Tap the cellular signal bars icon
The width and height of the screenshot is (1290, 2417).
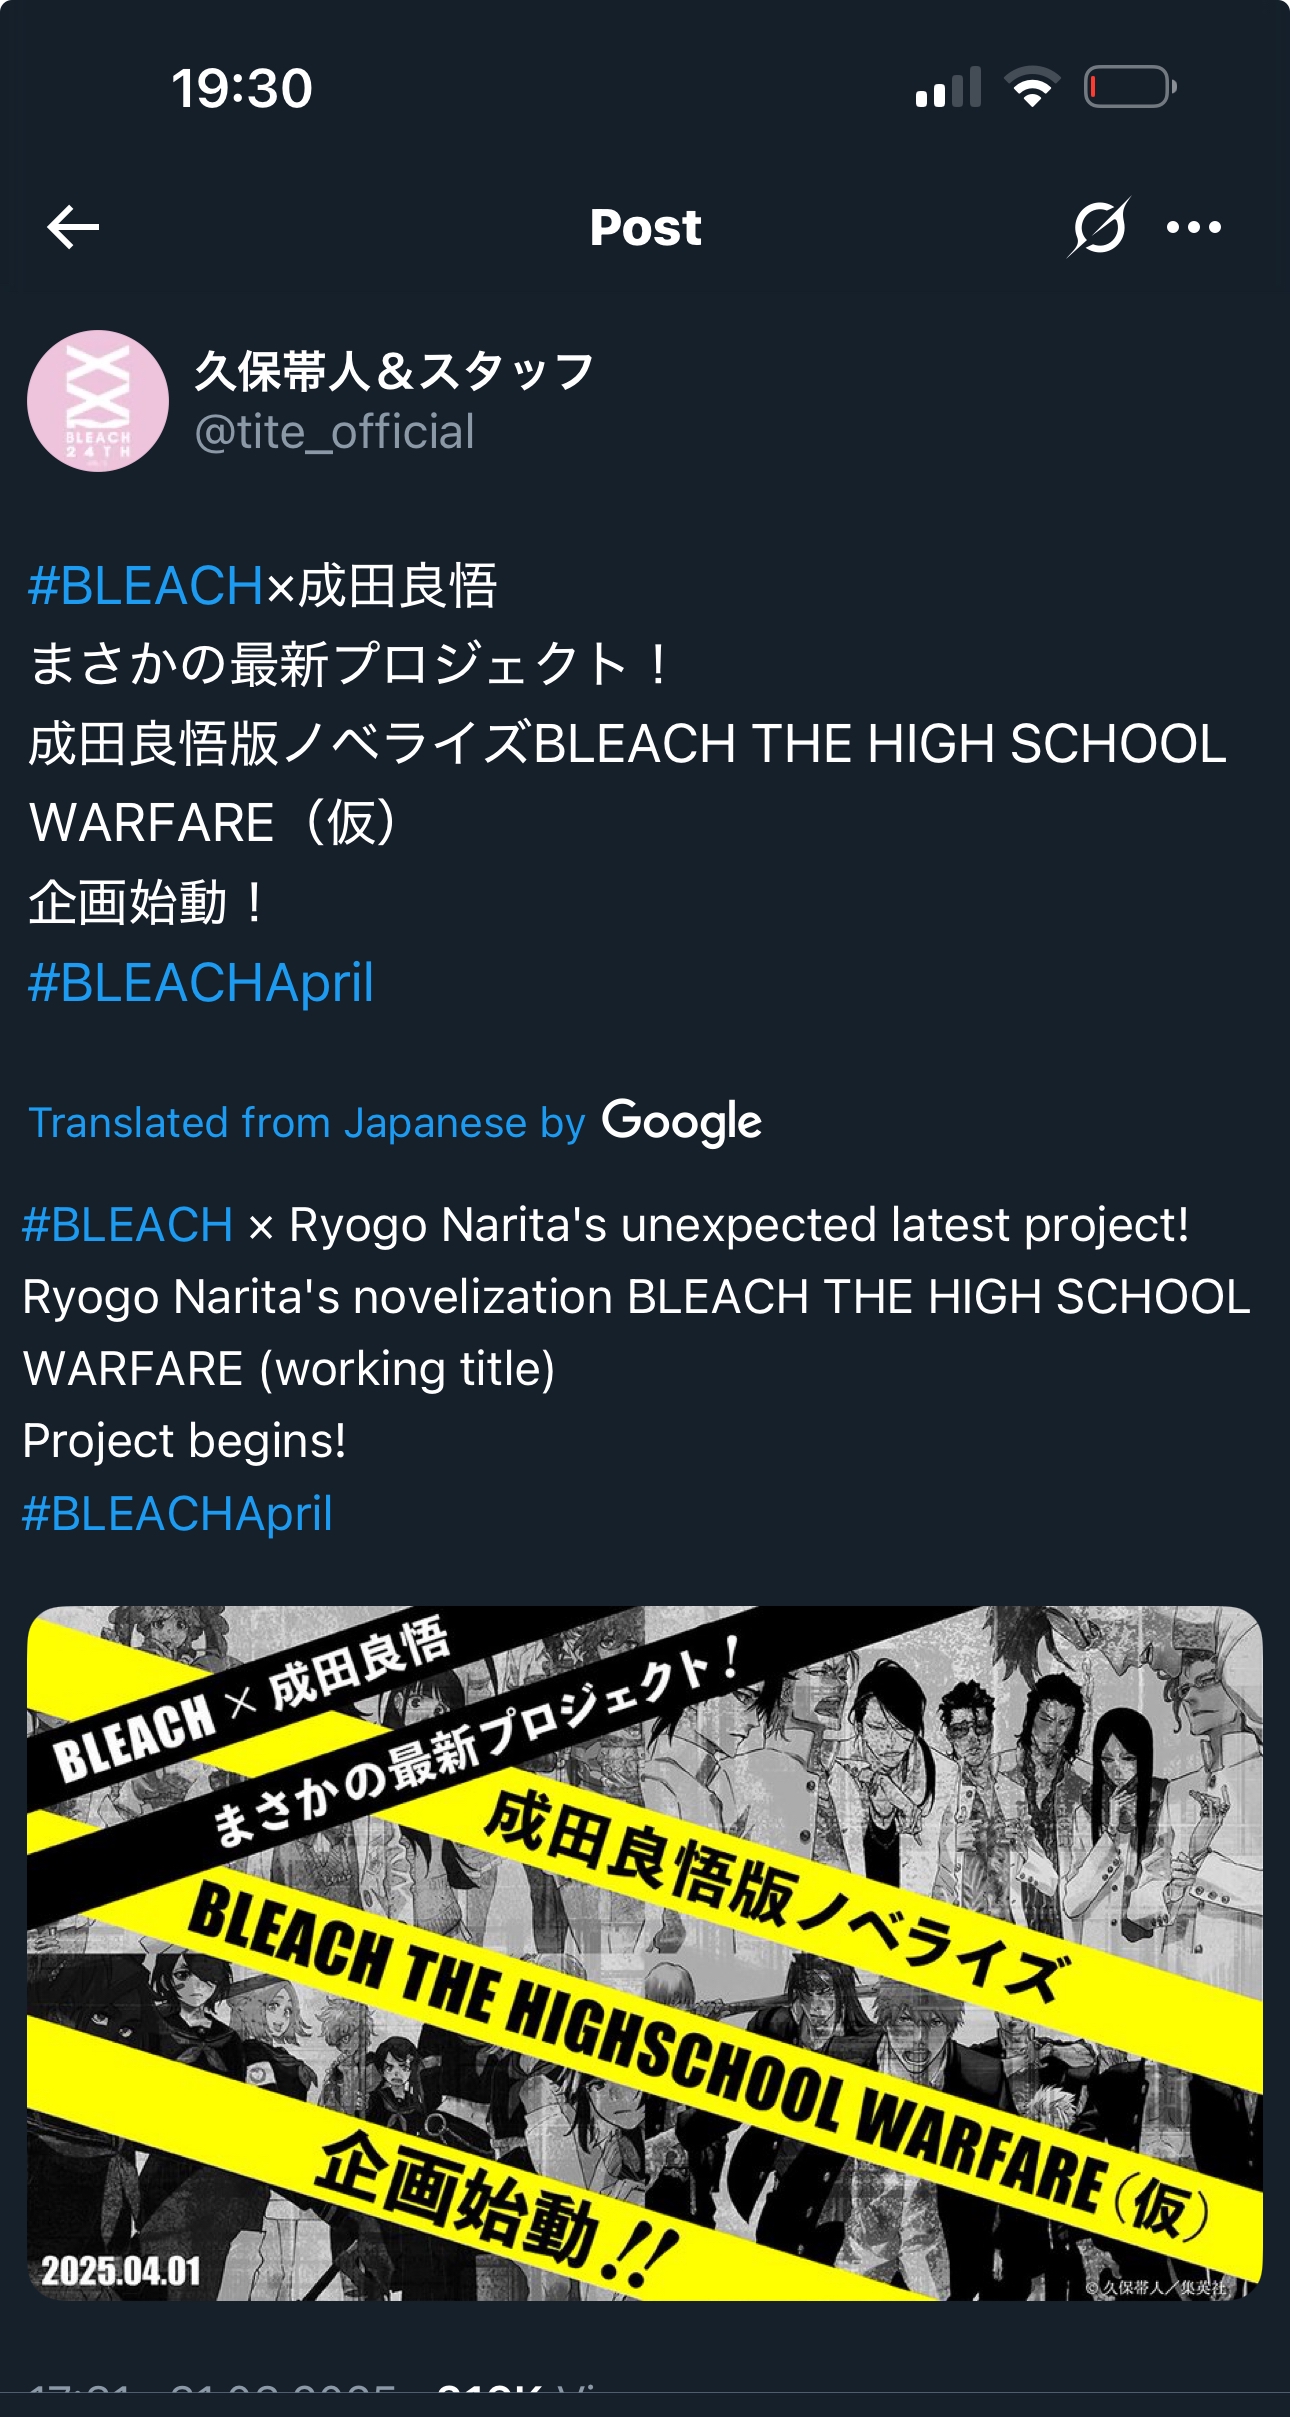(948, 88)
